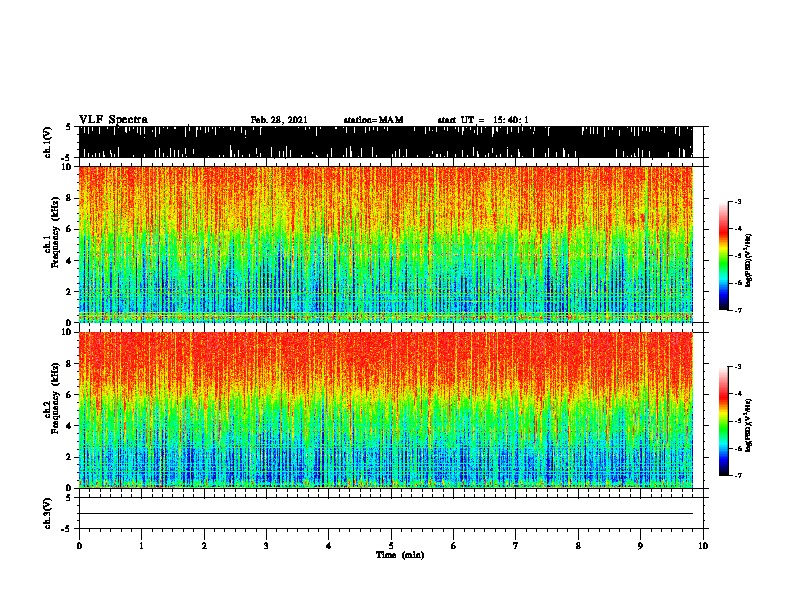Click the time axis tick label "1"
Screen dimensions: 792x612
[141, 546]
